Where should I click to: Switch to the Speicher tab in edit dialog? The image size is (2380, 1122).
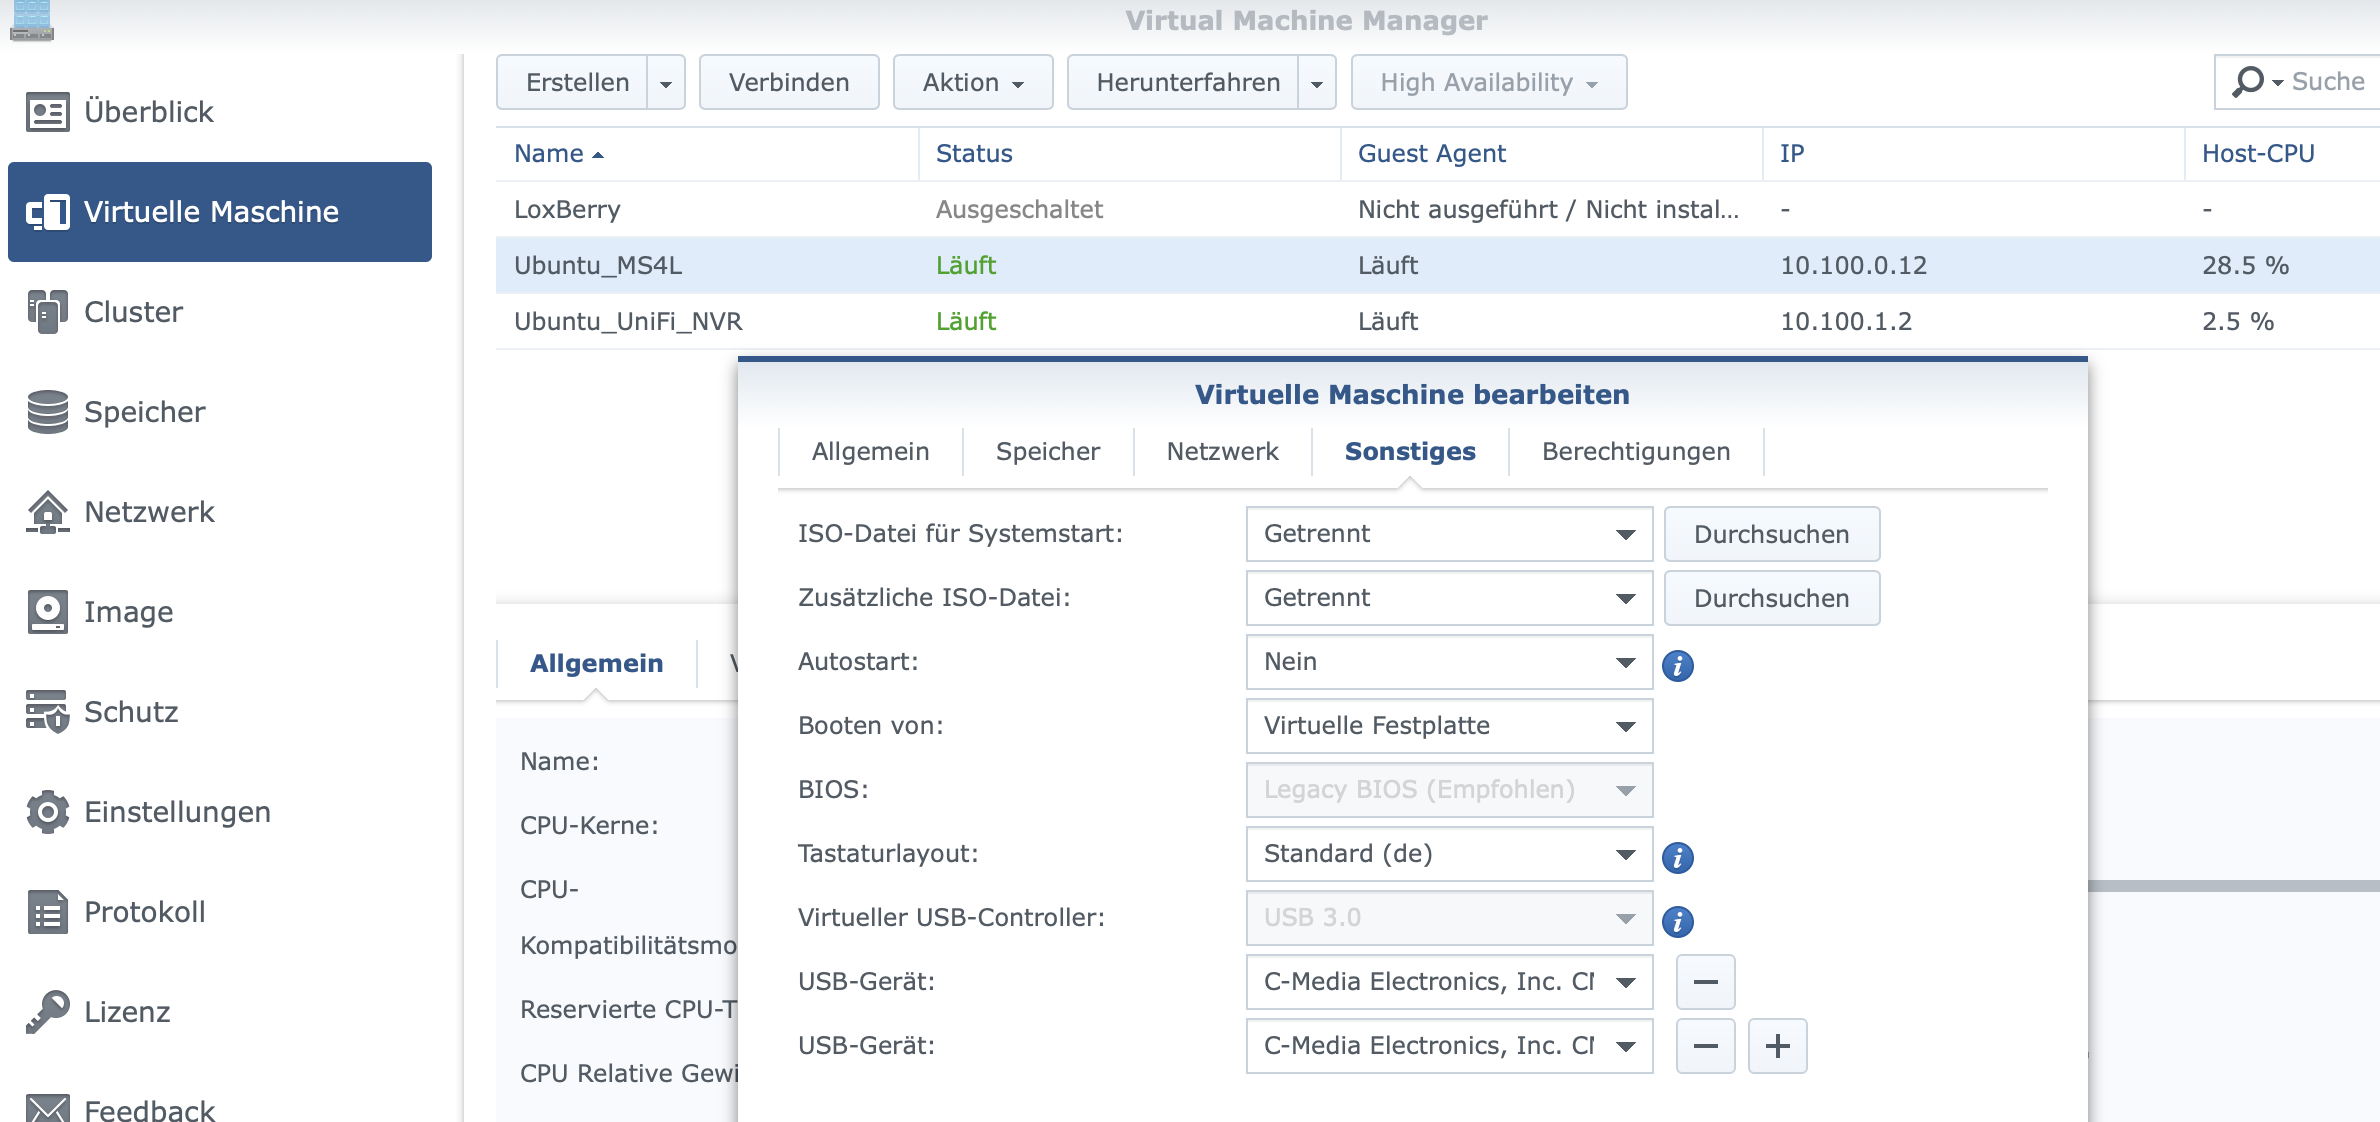click(x=1048, y=452)
